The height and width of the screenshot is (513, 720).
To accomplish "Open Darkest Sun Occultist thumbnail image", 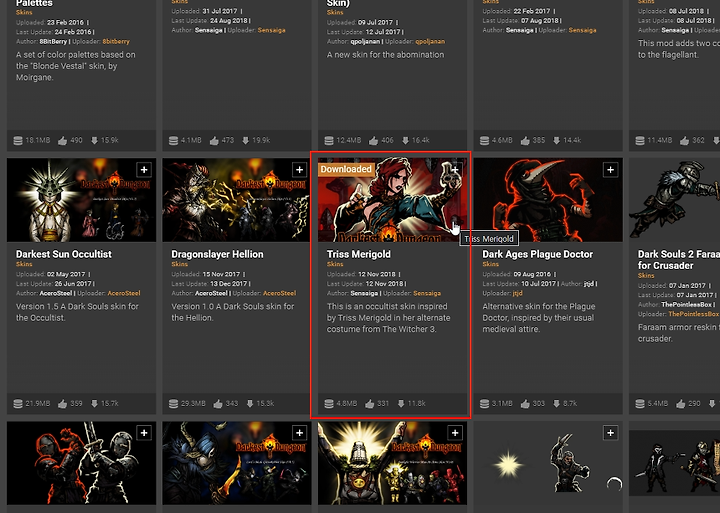I will point(81,200).
